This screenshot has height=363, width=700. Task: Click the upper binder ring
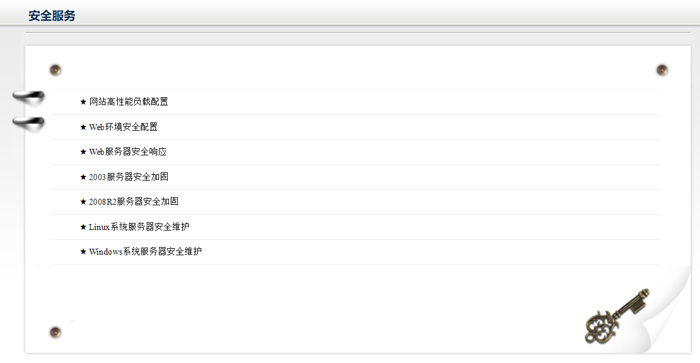tap(29, 98)
